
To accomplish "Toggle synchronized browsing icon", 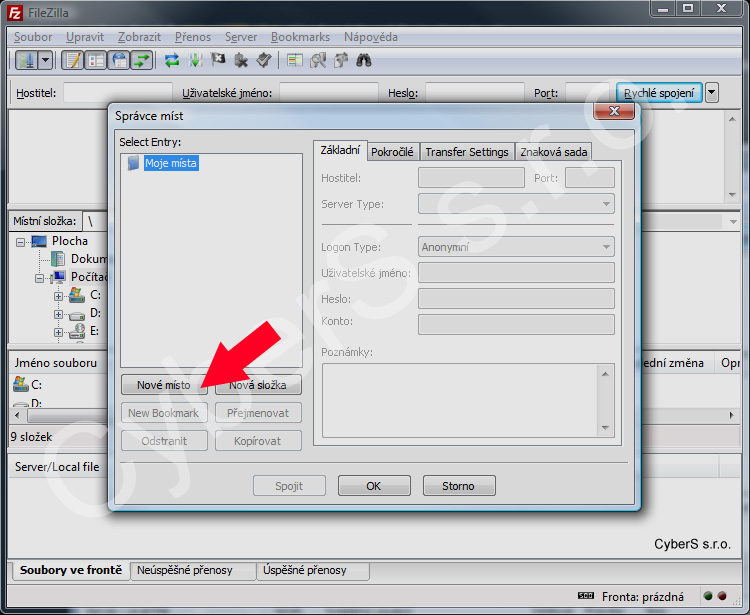I will 341,60.
